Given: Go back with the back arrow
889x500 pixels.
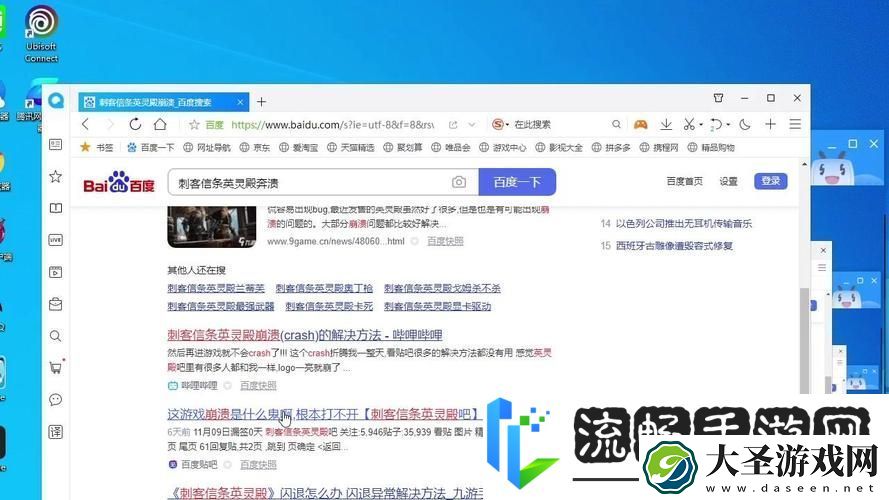Looking at the screenshot, I should (x=86, y=124).
